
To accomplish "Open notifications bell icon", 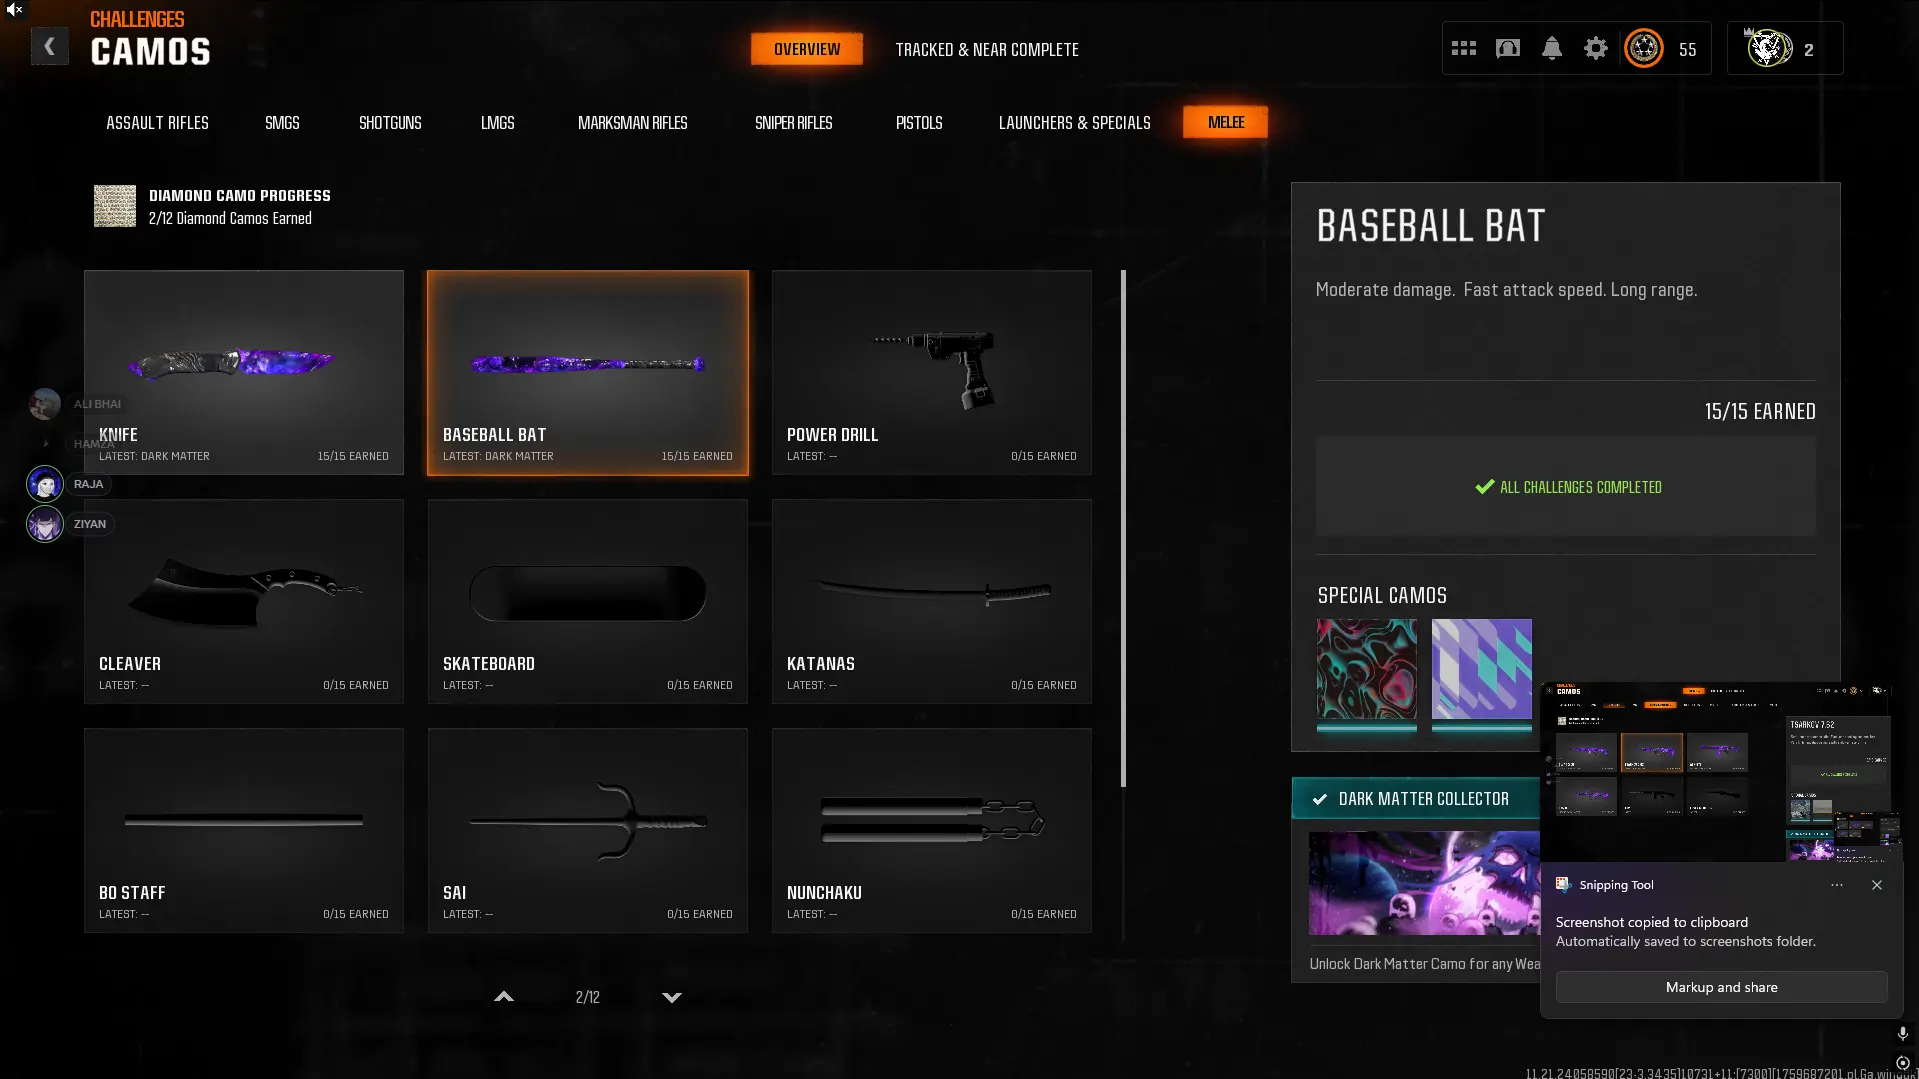I will [x=1552, y=48].
